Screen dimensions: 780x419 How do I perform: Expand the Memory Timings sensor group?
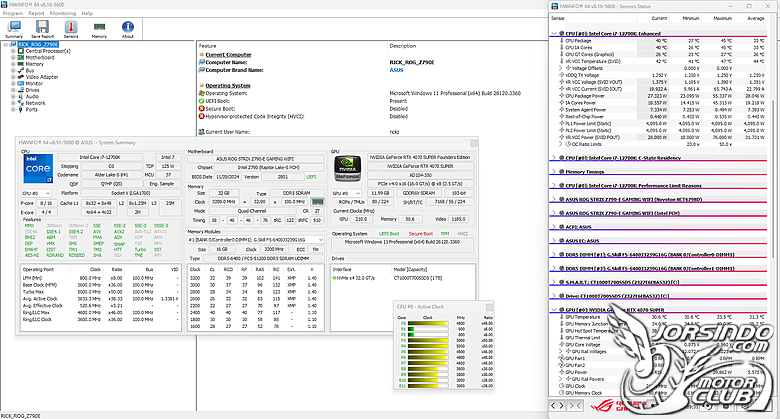tap(554, 172)
